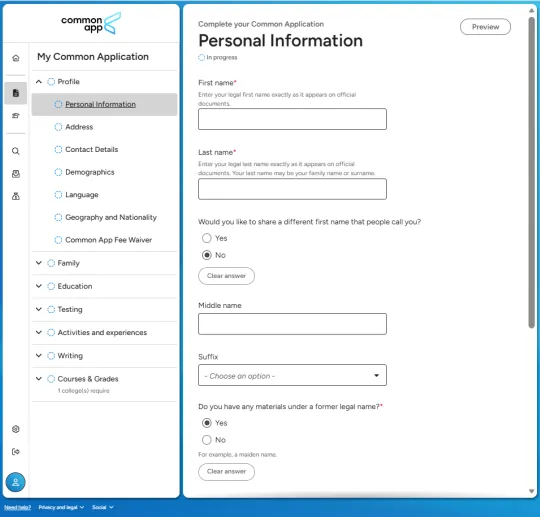This screenshot has height=517, width=540.
Task: Open the Language section
Action: point(82,195)
